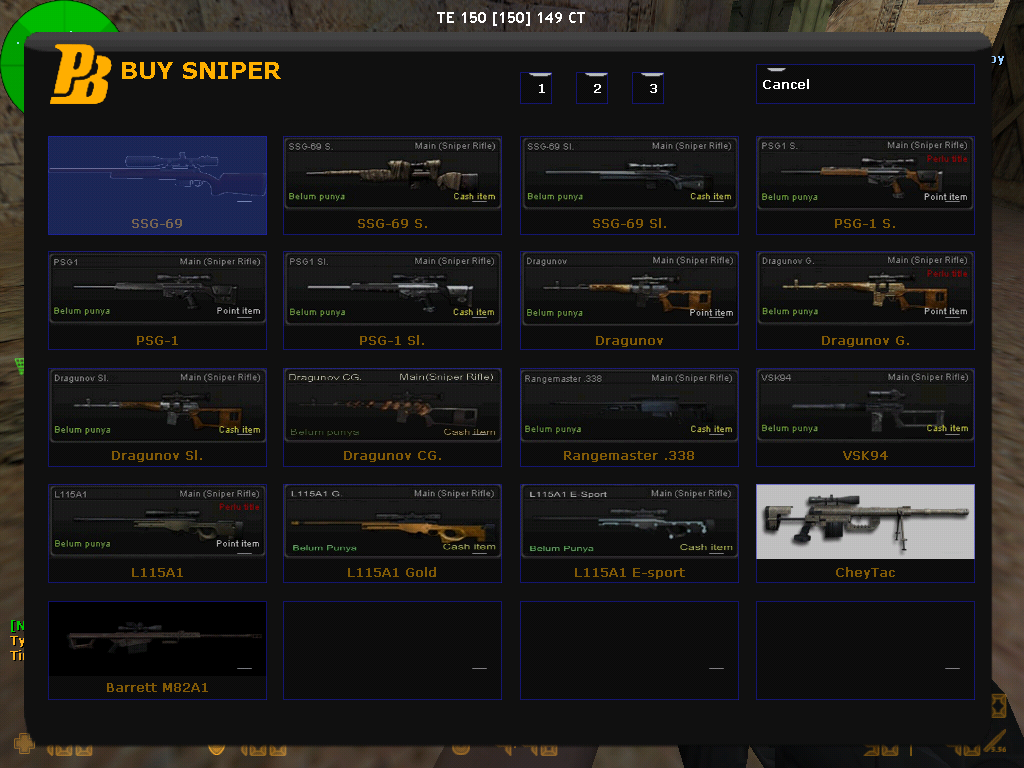This screenshot has width=1024, height=768.
Task: Pick the CheyTac sniper rifle
Action: pos(865,533)
